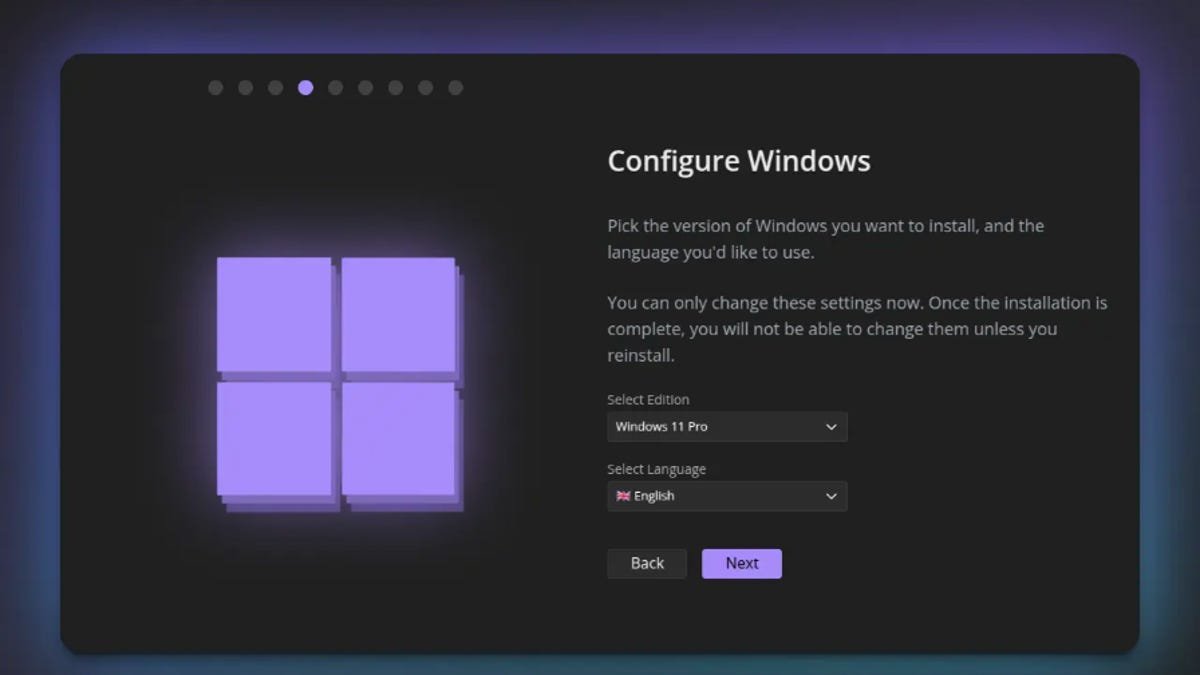Click the last progress step dot
This screenshot has width=1200, height=675.
click(x=456, y=87)
